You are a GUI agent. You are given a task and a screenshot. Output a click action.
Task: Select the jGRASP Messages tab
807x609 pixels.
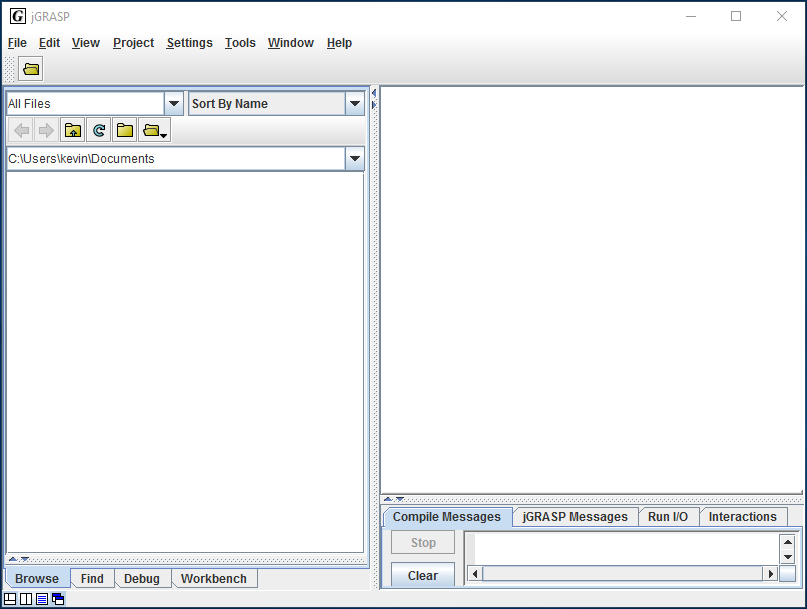point(575,517)
